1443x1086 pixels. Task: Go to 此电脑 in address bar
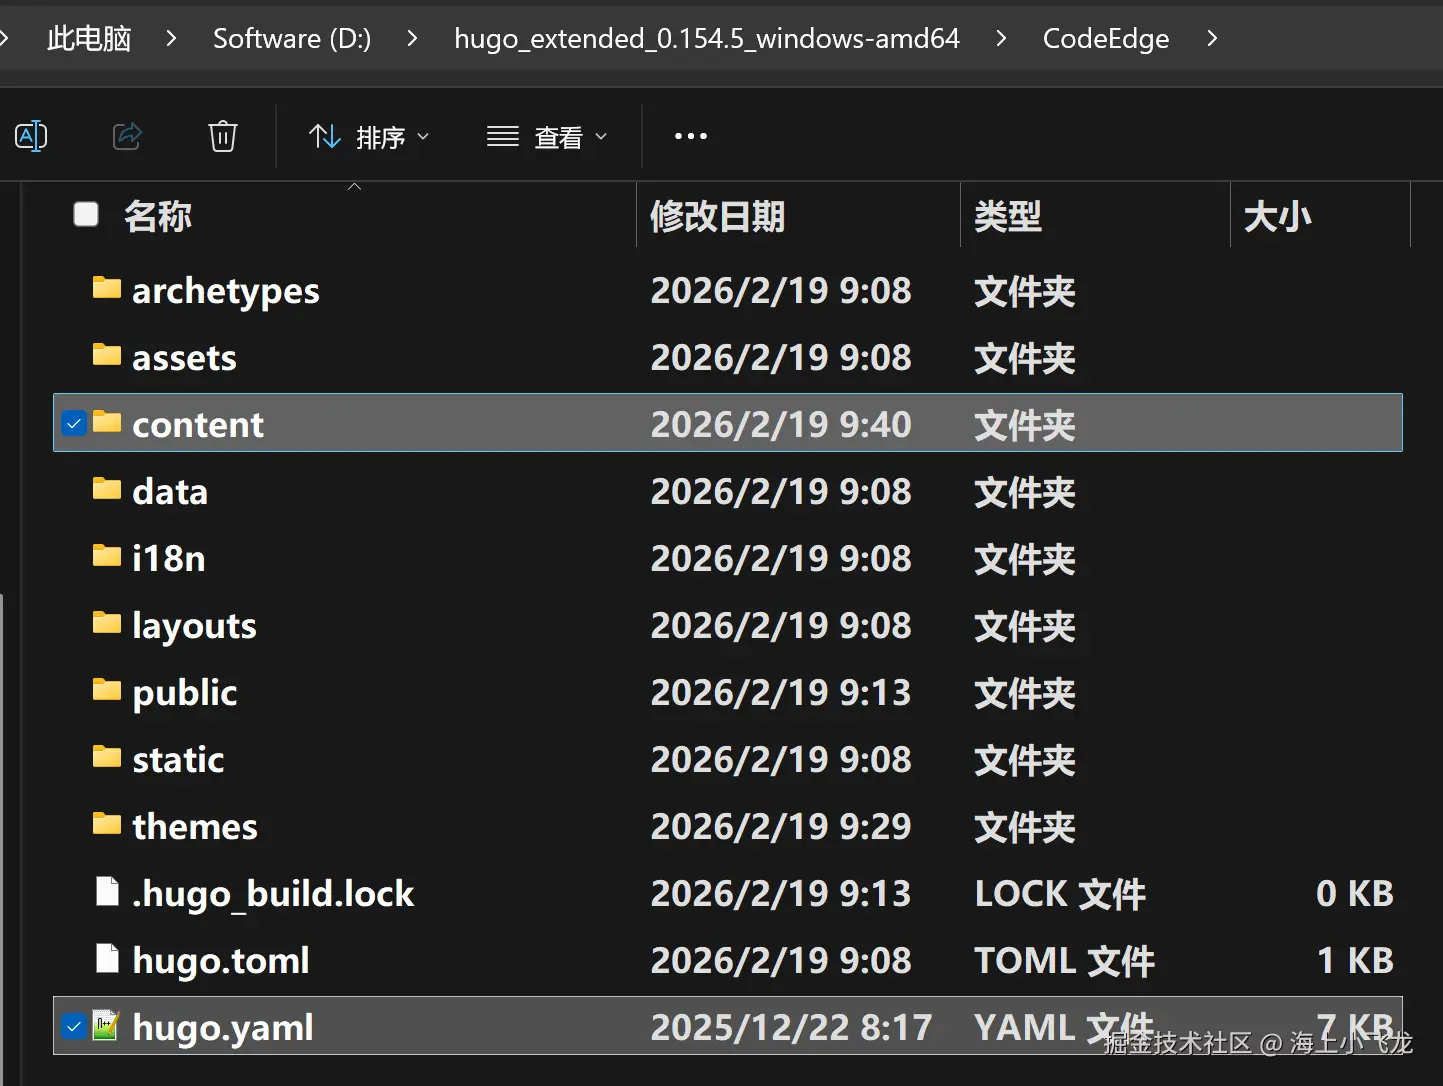[89, 38]
